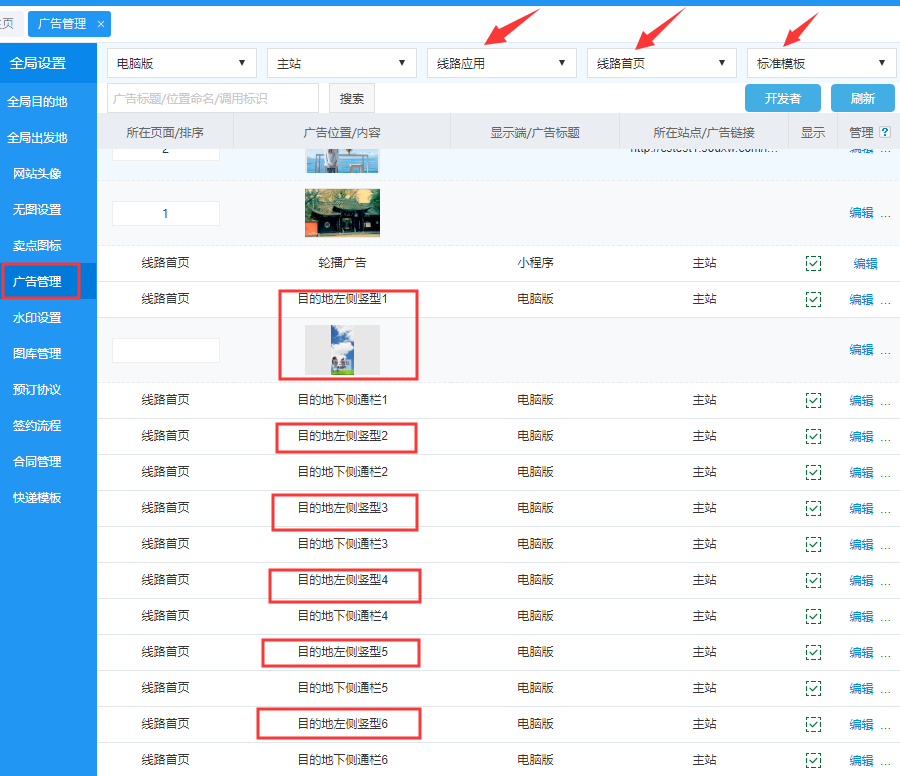This screenshot has height=776, width=900.
Task: Expand the 线路应用 dropdown
Action: [501, 63]
